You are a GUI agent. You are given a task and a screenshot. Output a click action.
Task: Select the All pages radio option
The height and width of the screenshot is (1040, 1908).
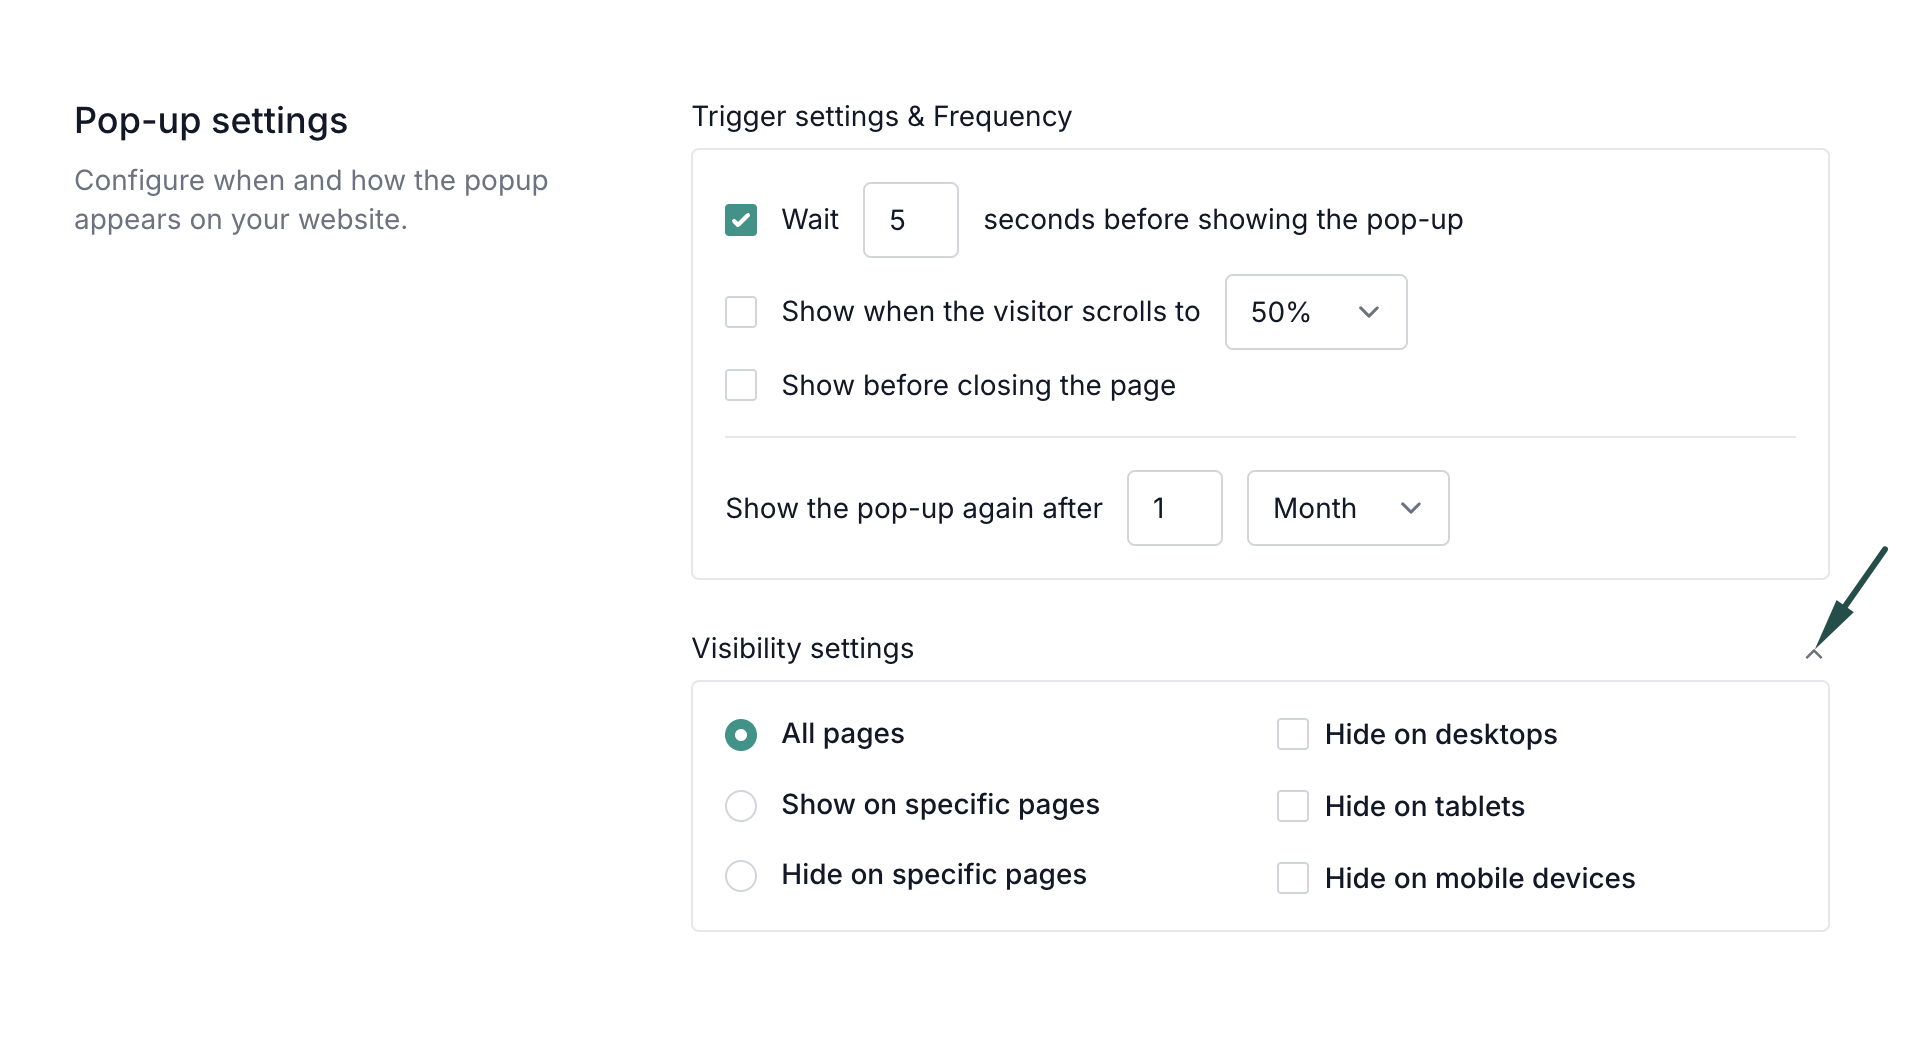741,735
